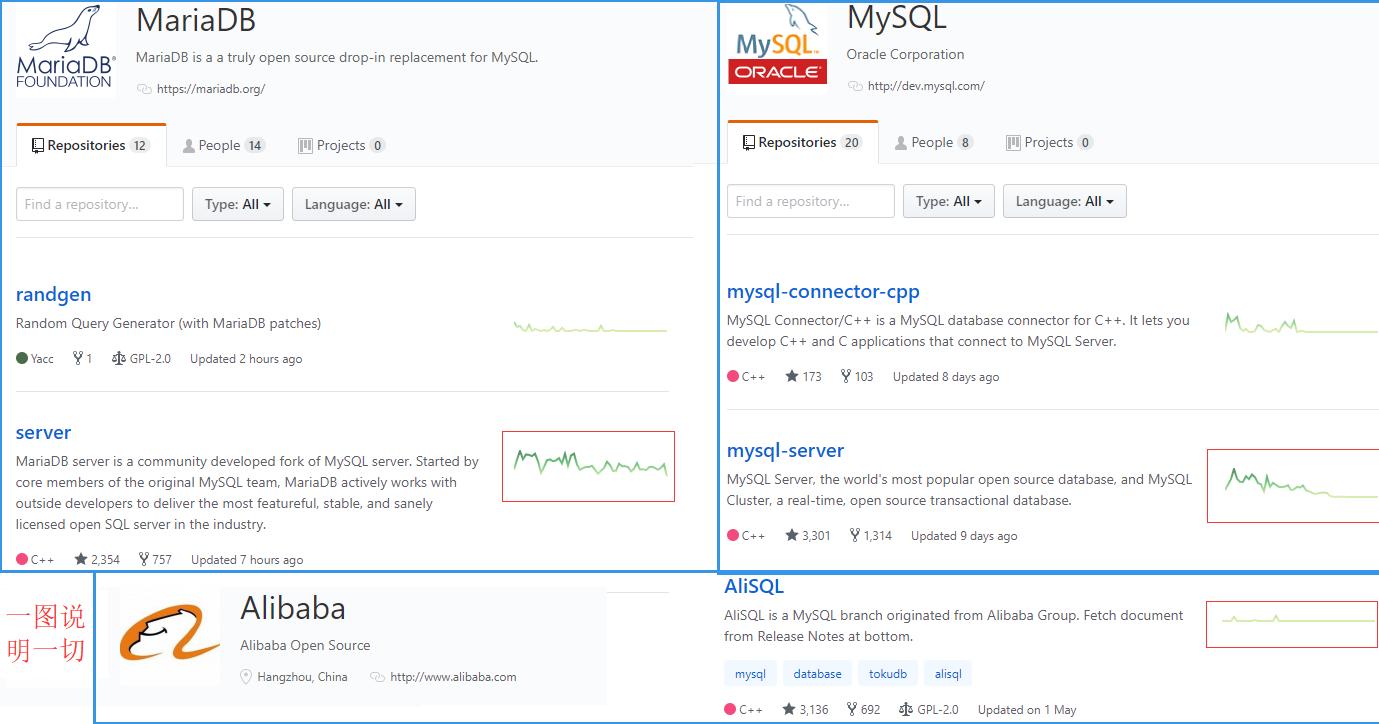Image resolution: width=1379 pixels, height=724 pixels.
Task: Click the "Updated on 1 May" text
Action: tap(1027, 709)
